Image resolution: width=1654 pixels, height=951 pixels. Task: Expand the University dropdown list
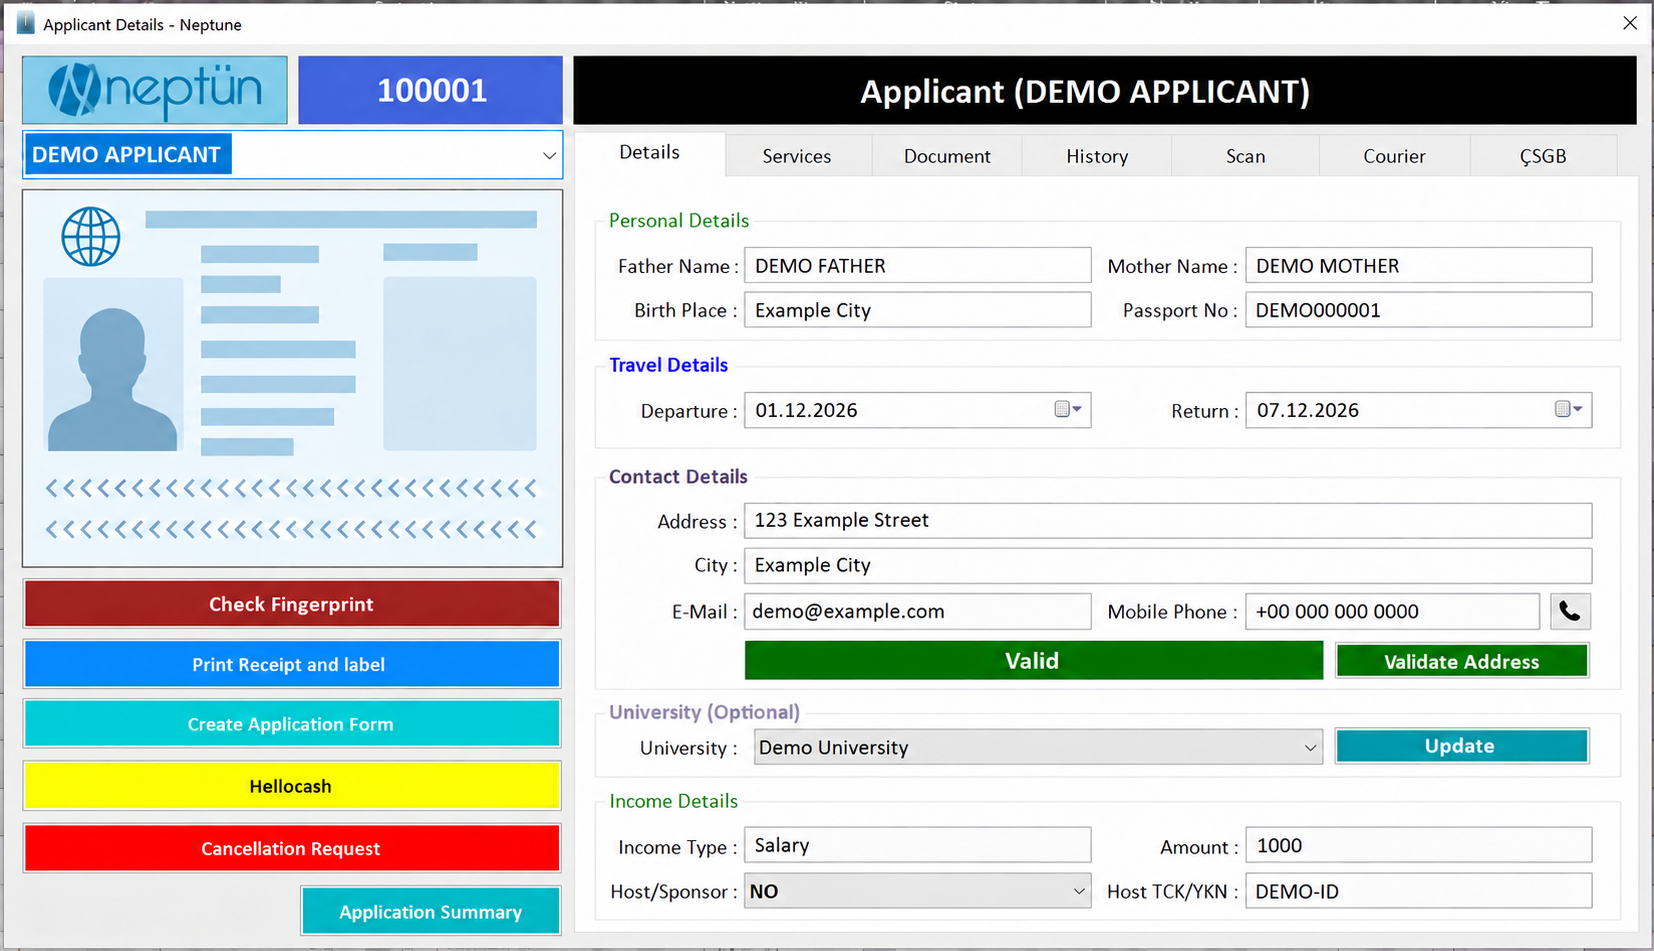point(1310,747)
